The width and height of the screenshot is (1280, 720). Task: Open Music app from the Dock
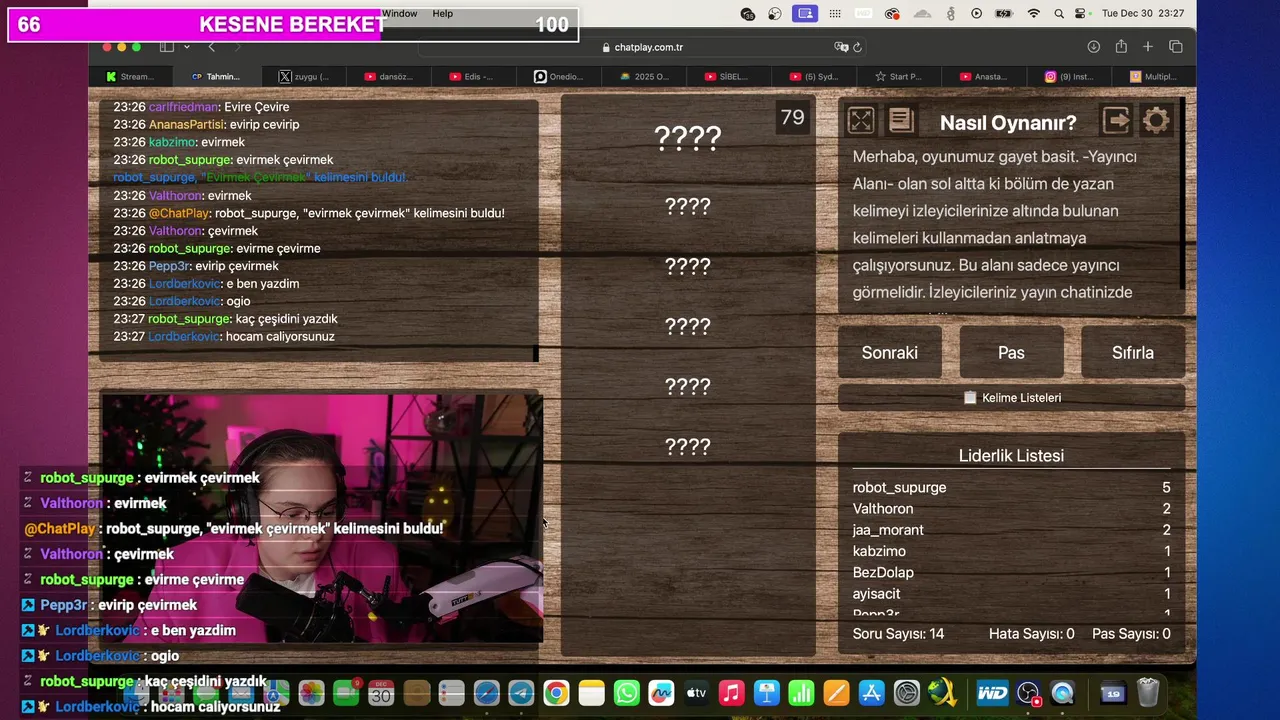point(732,693)
